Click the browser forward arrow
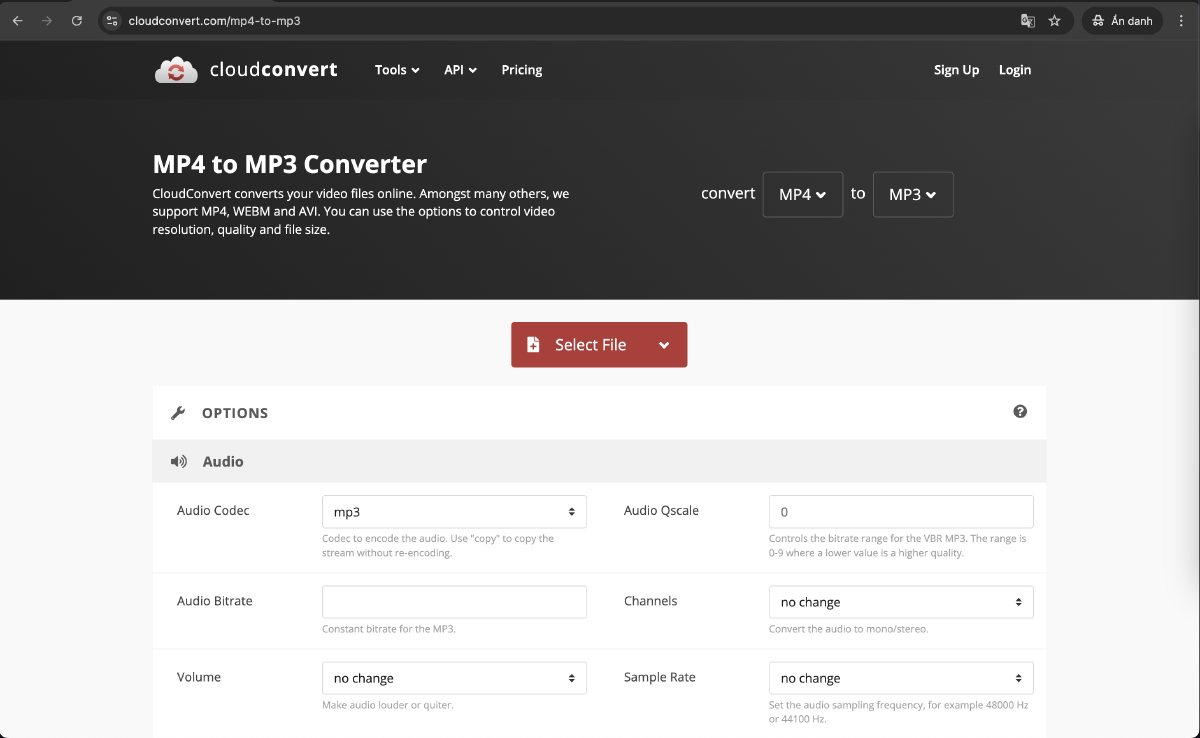 tap(47, 20)
